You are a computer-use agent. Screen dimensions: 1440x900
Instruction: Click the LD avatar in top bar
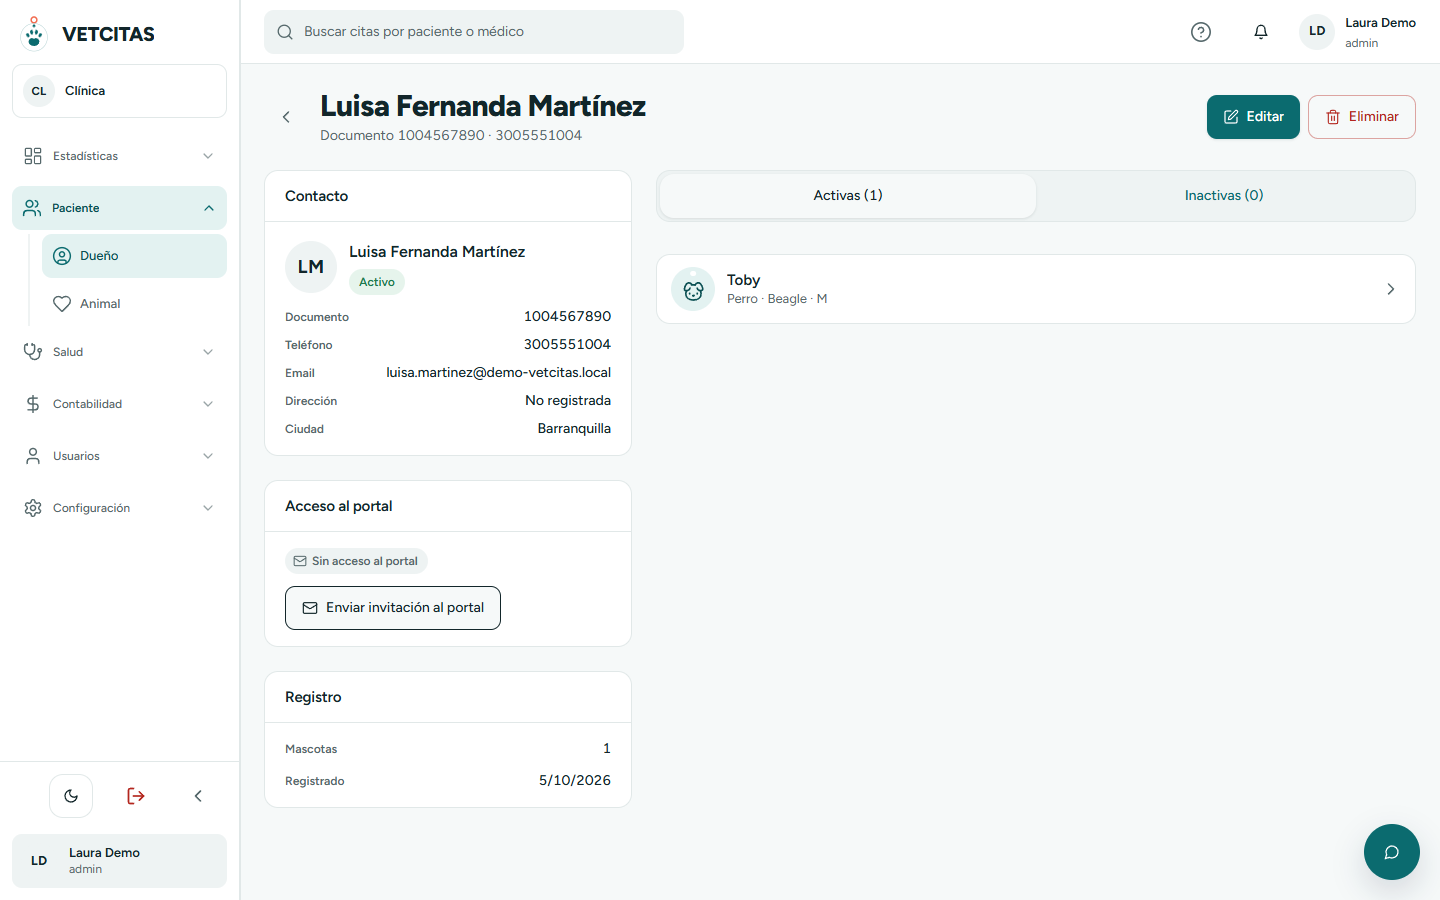pos(1317,31)
